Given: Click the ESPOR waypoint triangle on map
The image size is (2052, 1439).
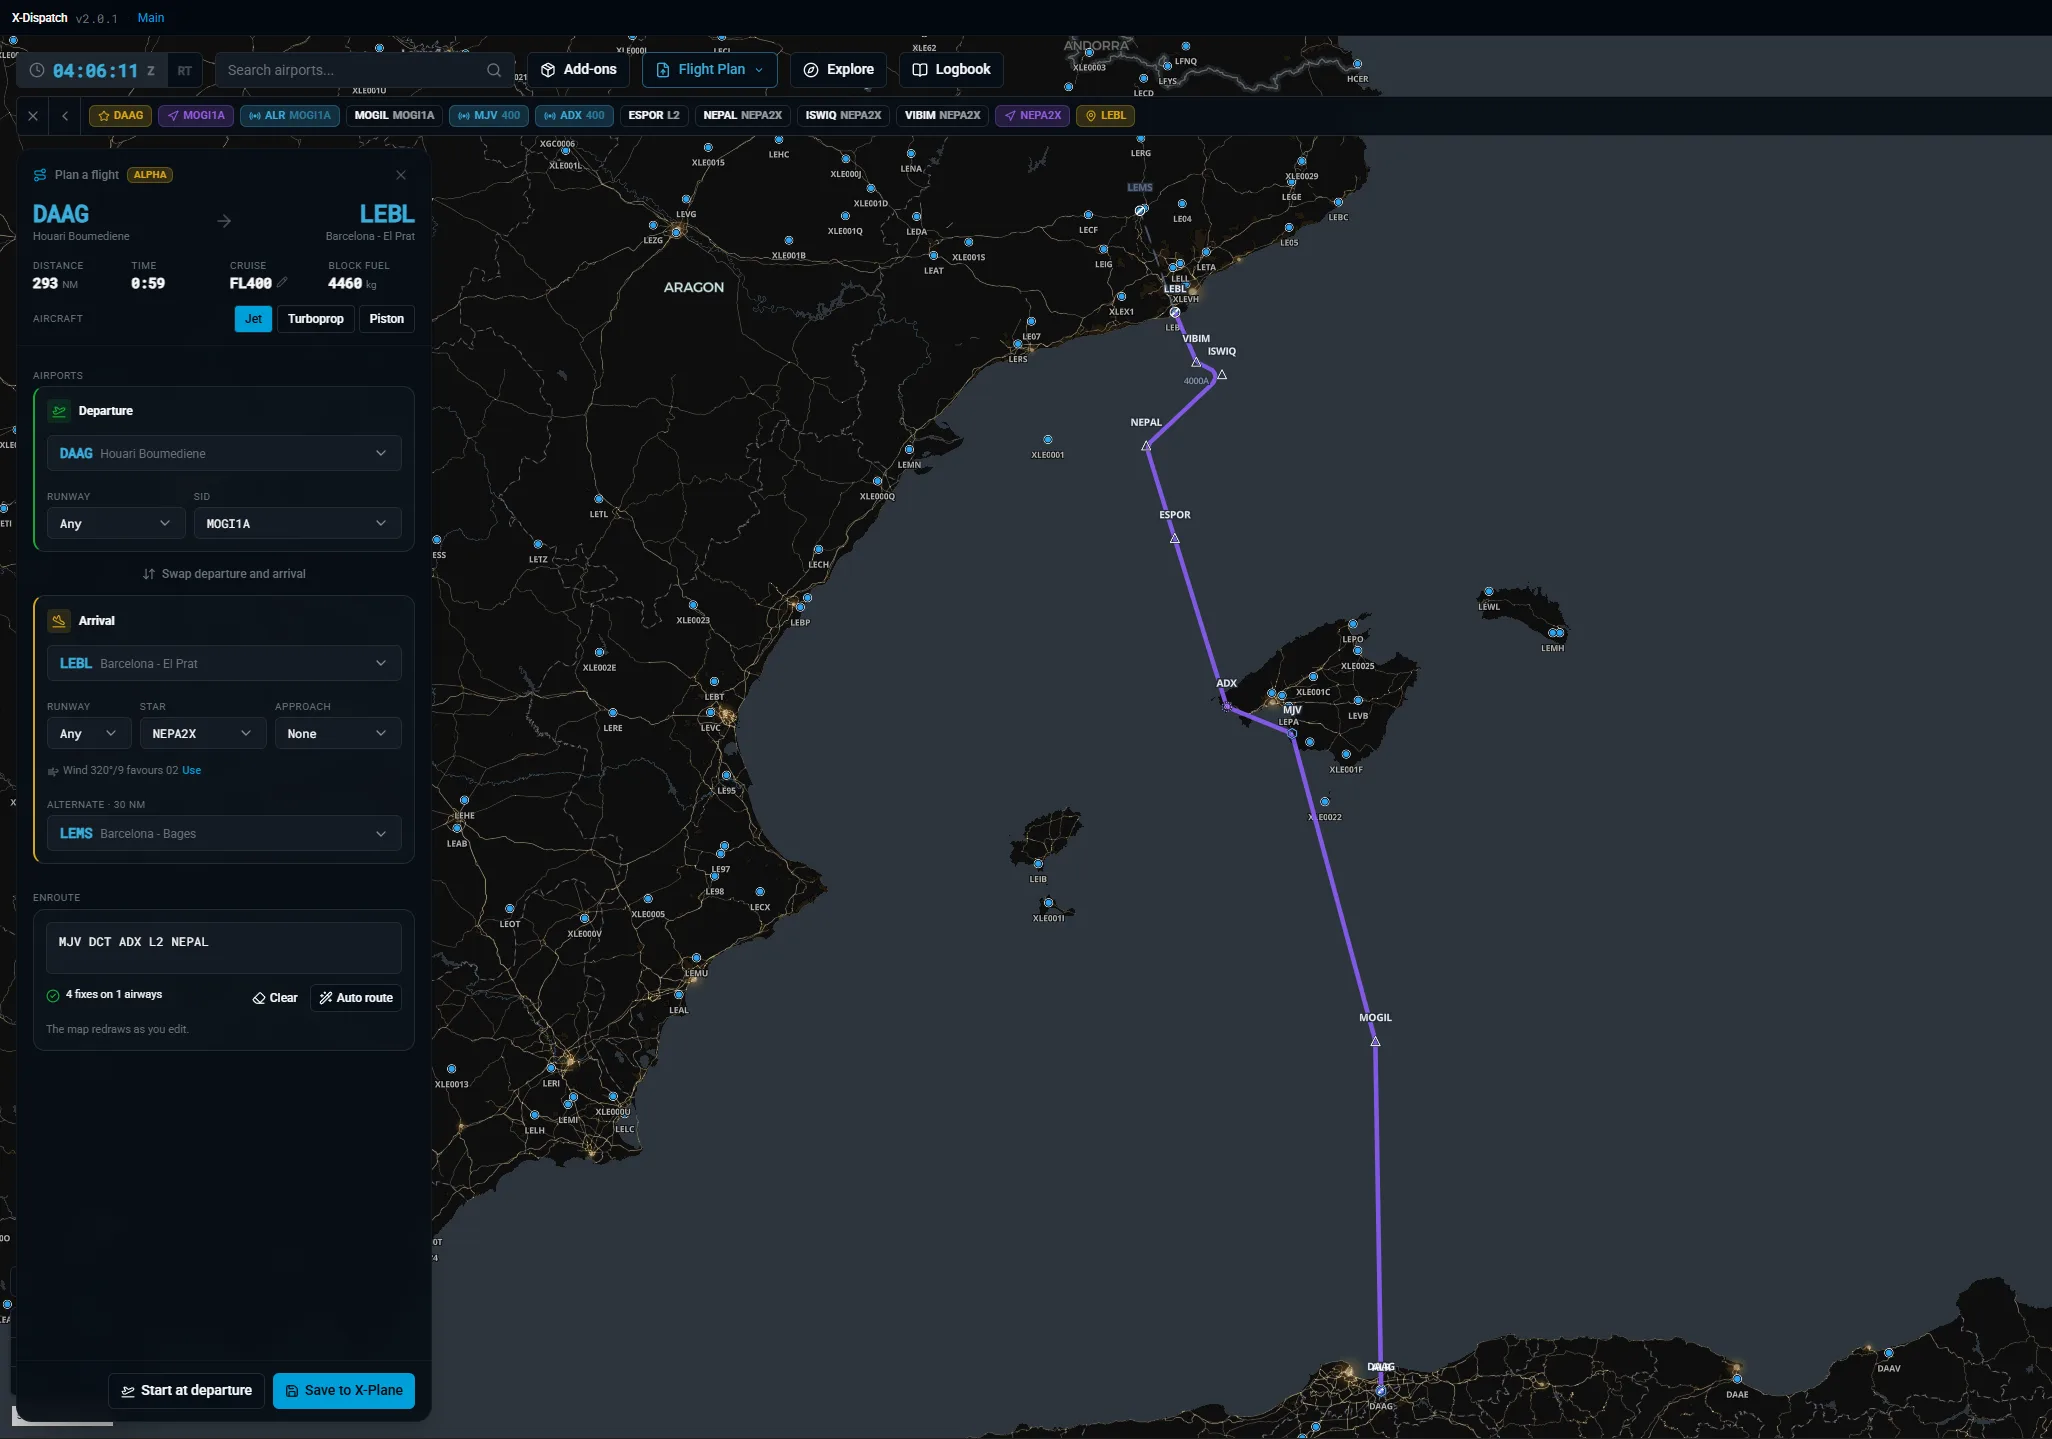Looking at the screenshot, I should [1175, 538].
